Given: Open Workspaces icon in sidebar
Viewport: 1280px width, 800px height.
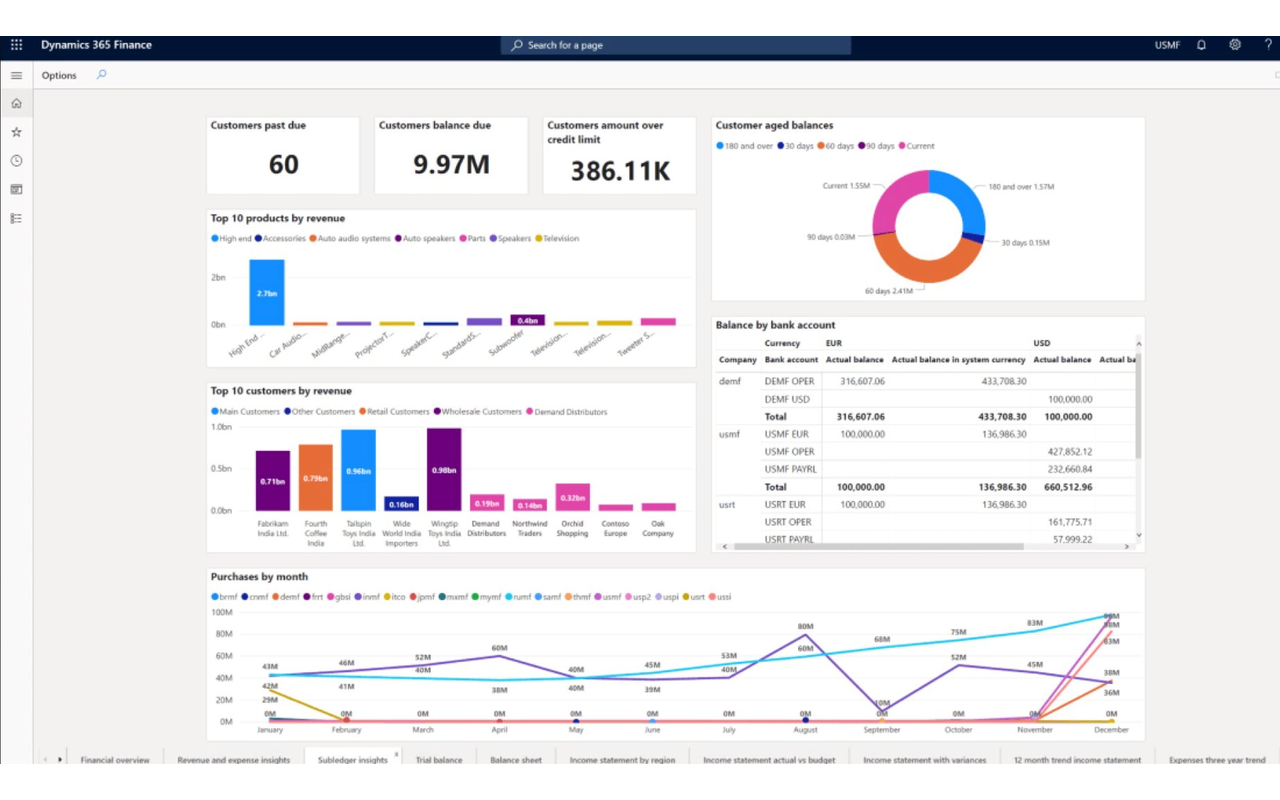Looking at the screenshot, I should [x=16, y=189].
